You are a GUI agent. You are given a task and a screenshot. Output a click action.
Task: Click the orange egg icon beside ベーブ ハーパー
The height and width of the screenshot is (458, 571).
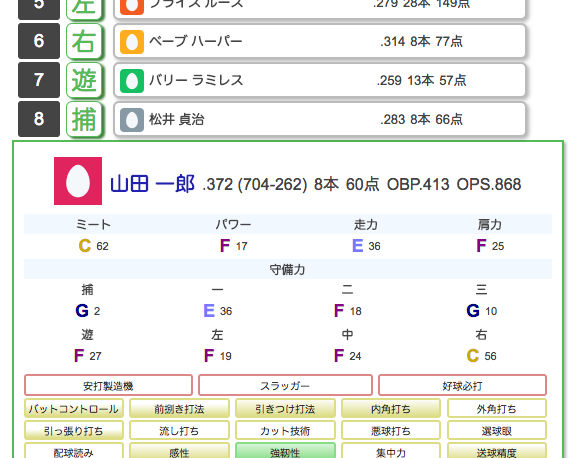click(x=132, y=42)
